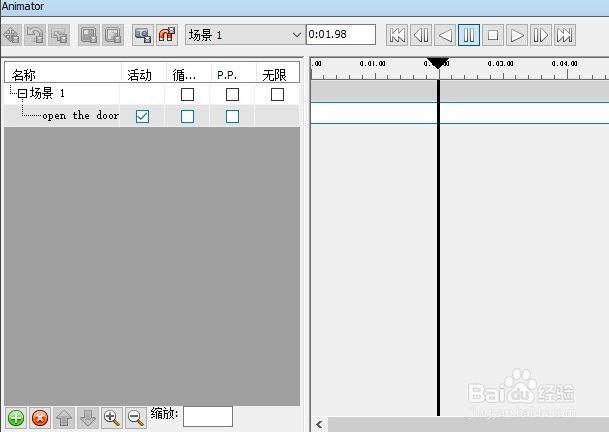The width and height of the screenshot is (609, 432).
Task: Uncheck the 活动 checkbox for open the door
Action: (143, 116)
